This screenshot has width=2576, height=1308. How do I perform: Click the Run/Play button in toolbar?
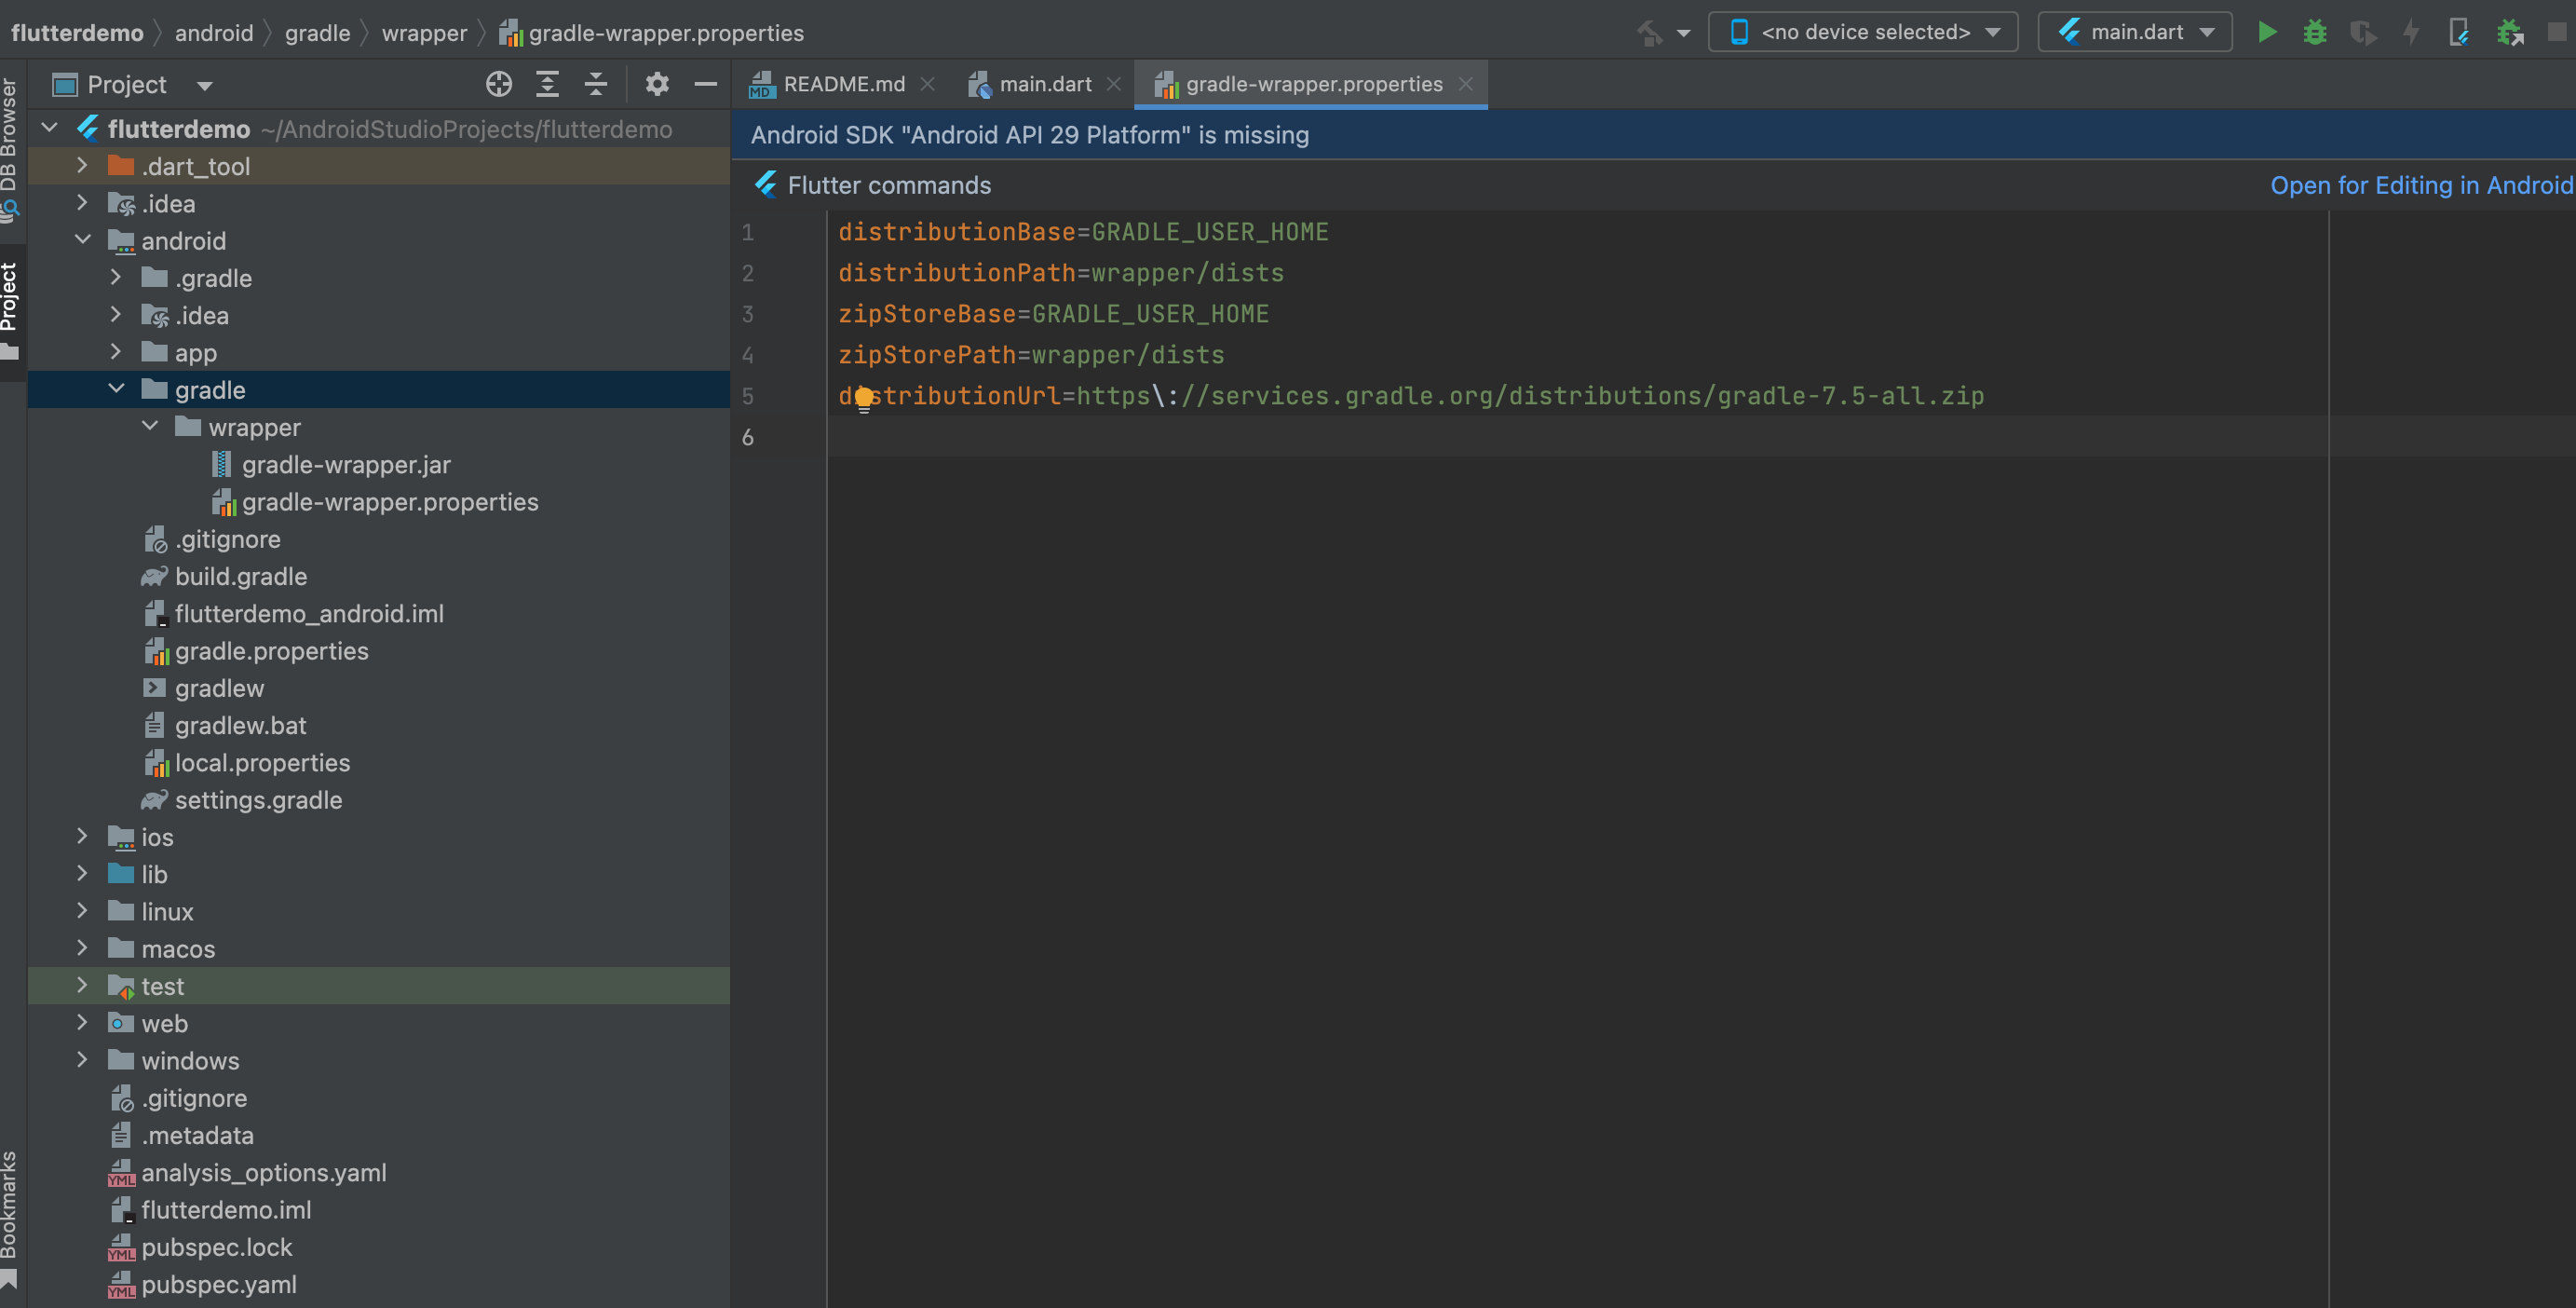click(2268, 30)
